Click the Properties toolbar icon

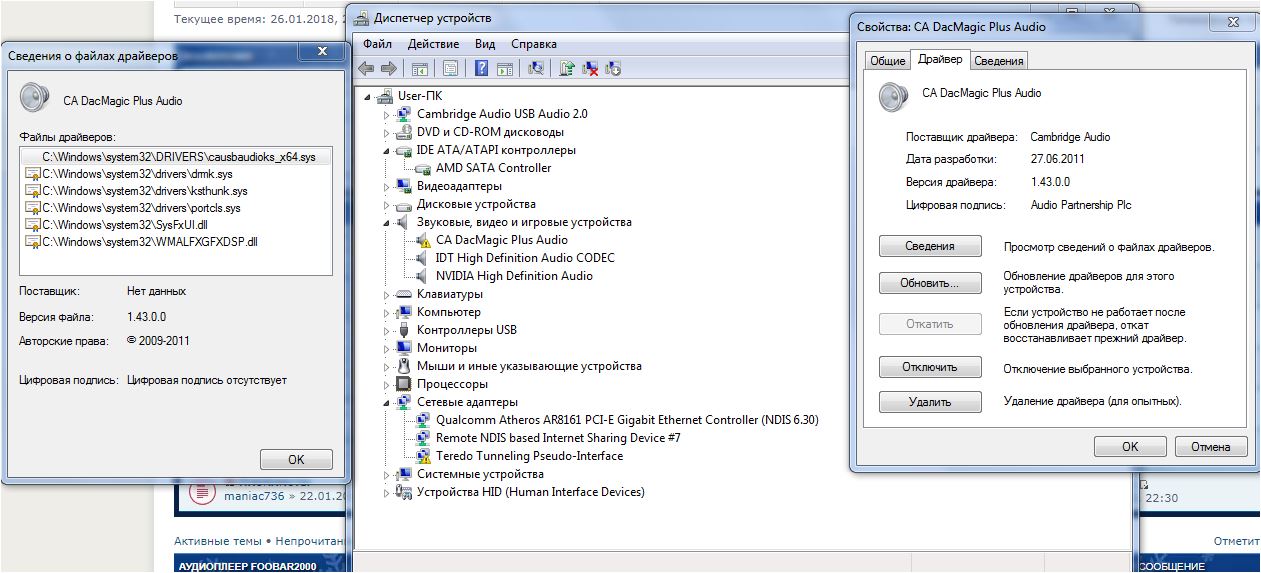(x=450, y=69)
